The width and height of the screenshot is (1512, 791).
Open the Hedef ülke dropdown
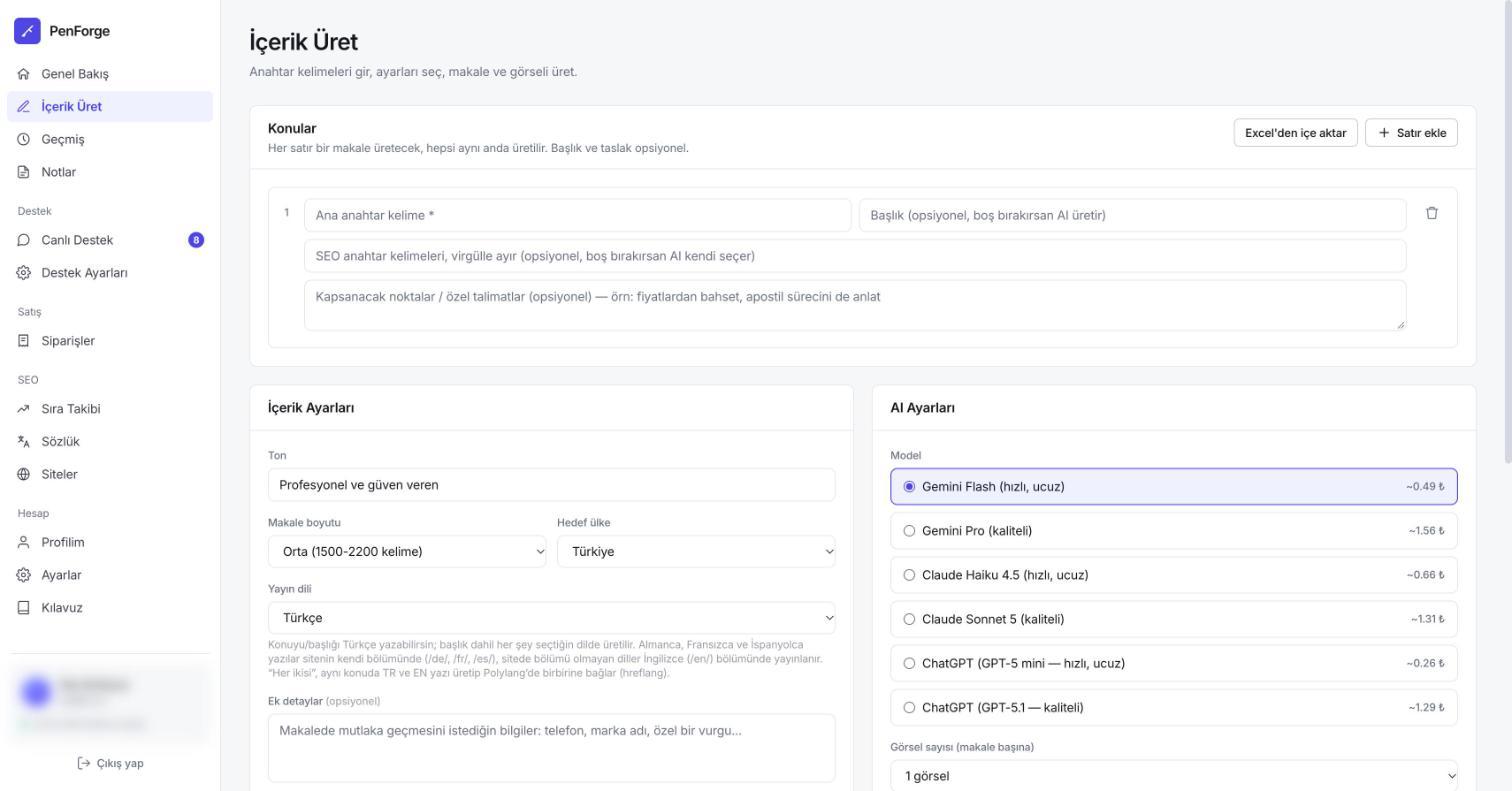[x=696, y=552]
